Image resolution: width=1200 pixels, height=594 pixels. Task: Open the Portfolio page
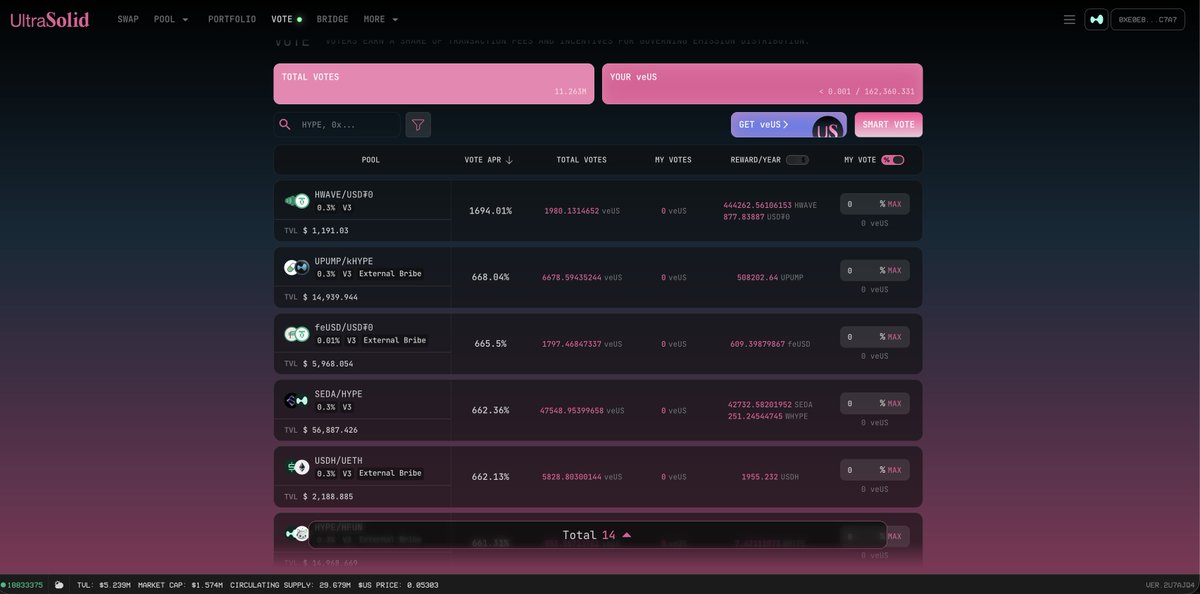[232, 19]
